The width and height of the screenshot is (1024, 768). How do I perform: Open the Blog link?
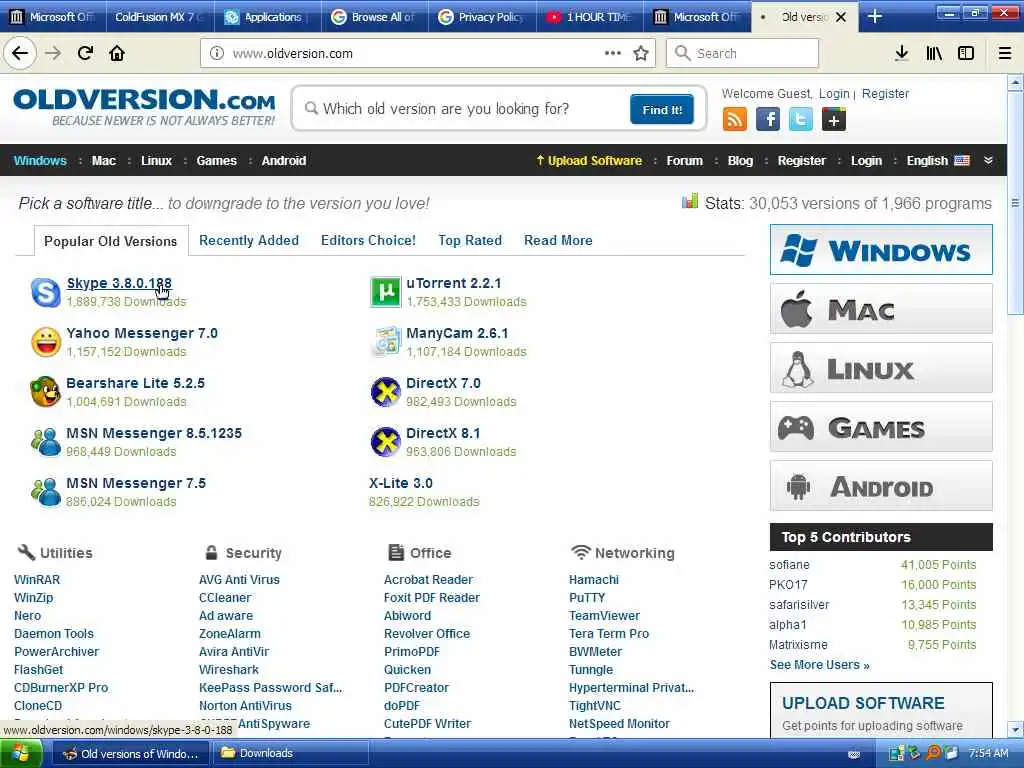coord(740,161)
